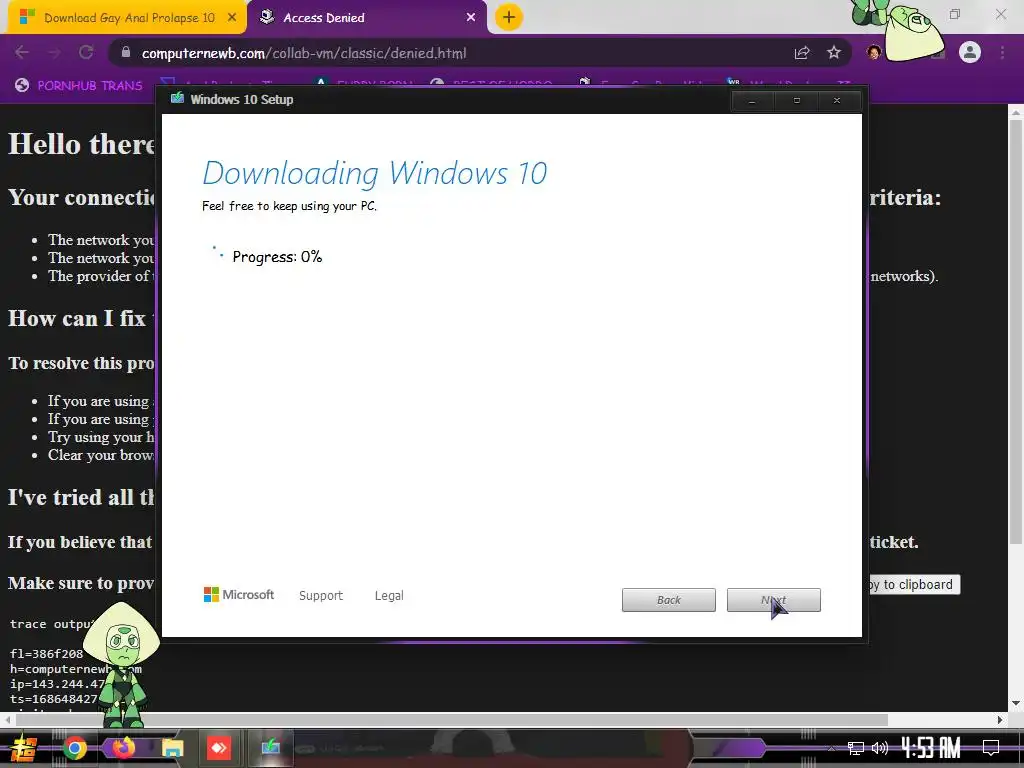Click the horizontal scrollbar of the web page
This screenshot has width=1024, height=768.
pos(451,720)
